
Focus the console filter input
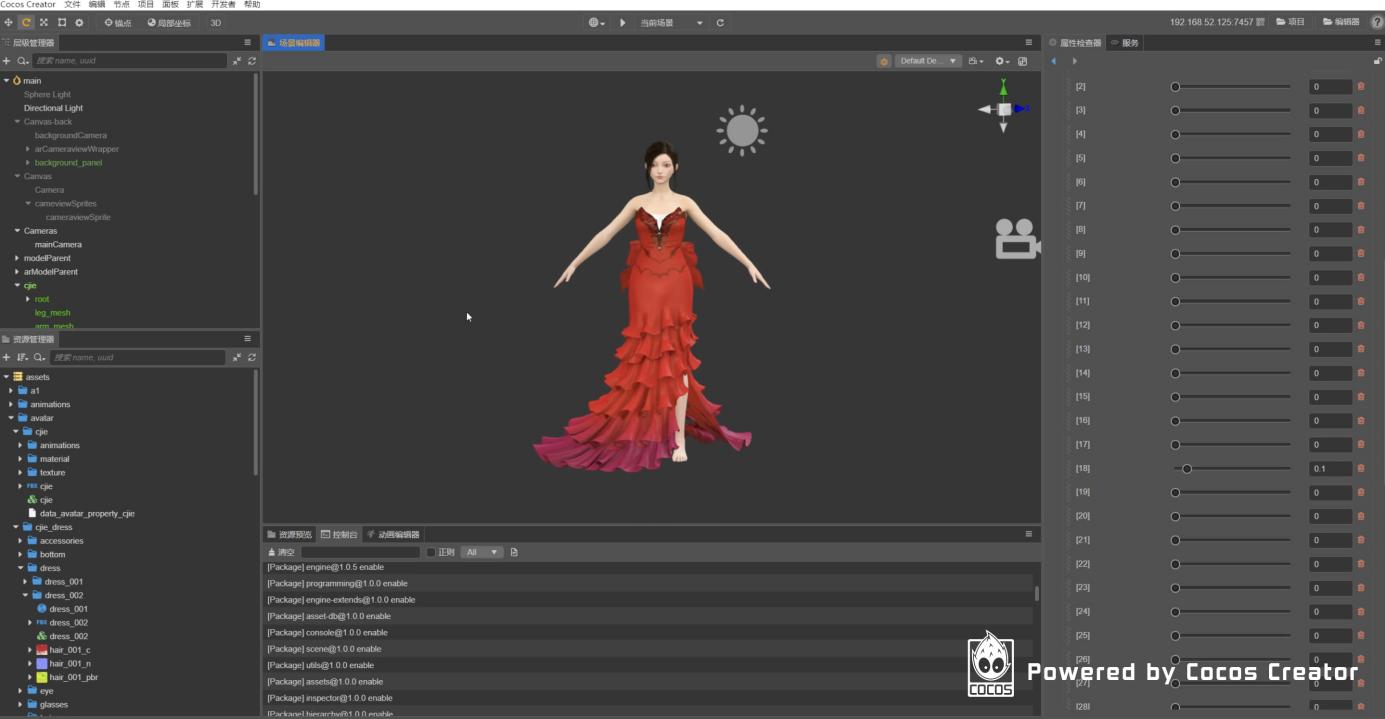[360, 552]
